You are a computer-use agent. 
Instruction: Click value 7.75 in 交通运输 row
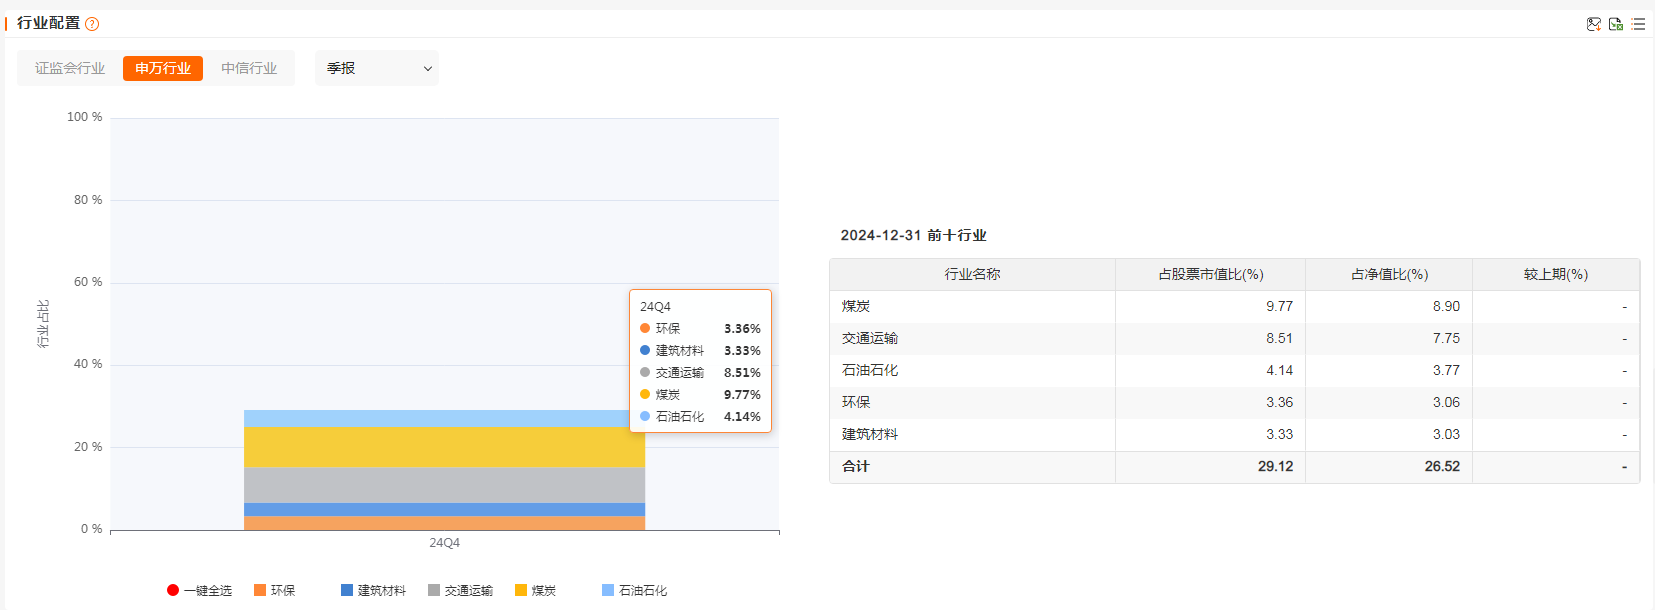(x=1446, y=338)
